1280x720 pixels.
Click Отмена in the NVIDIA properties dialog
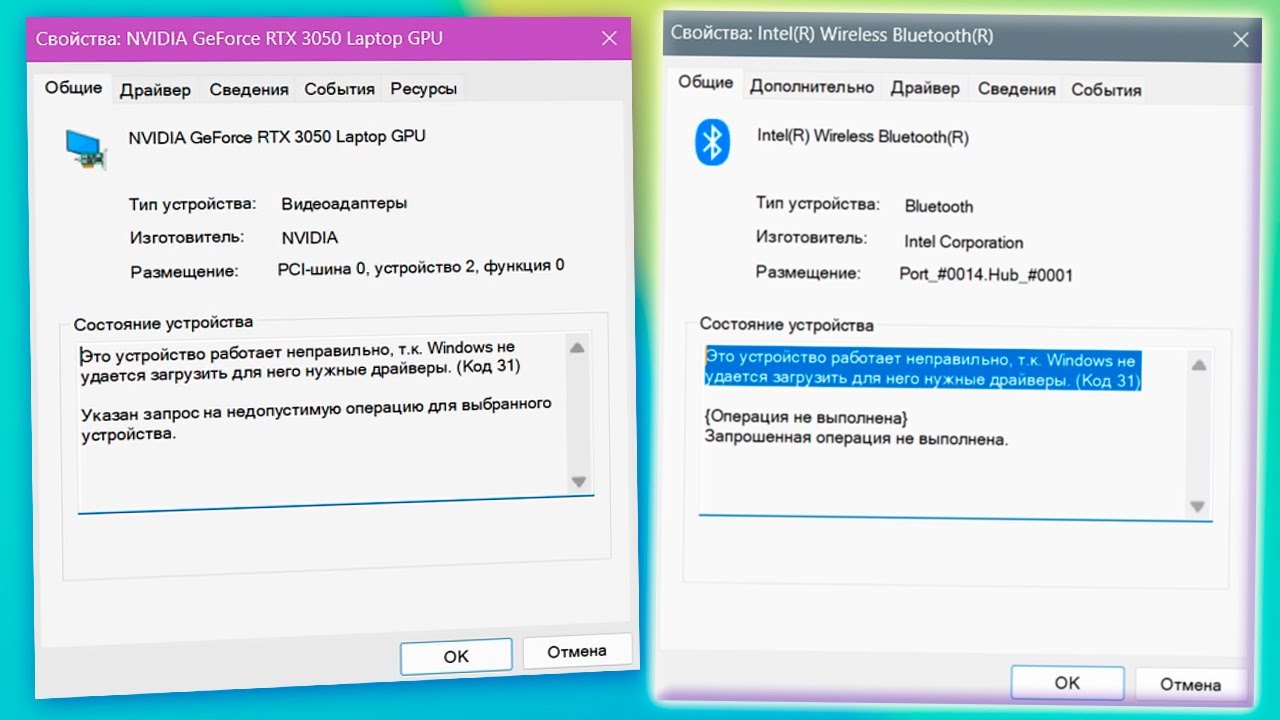(x=577, y=652)
